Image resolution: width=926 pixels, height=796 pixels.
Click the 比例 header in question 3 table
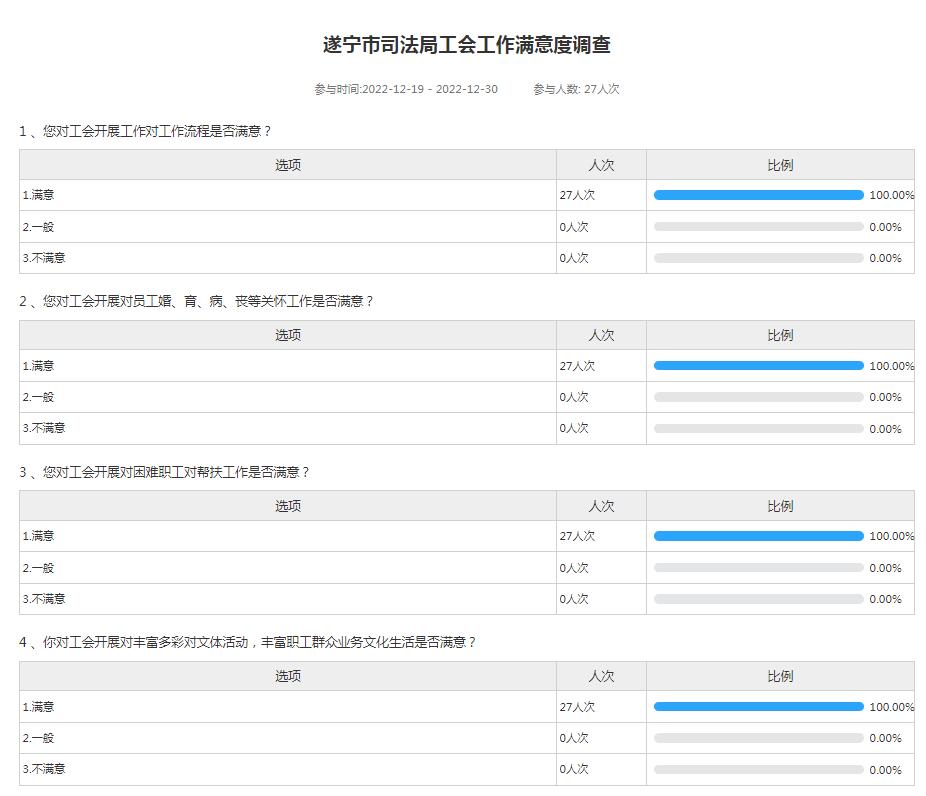[x=780, y=506]
